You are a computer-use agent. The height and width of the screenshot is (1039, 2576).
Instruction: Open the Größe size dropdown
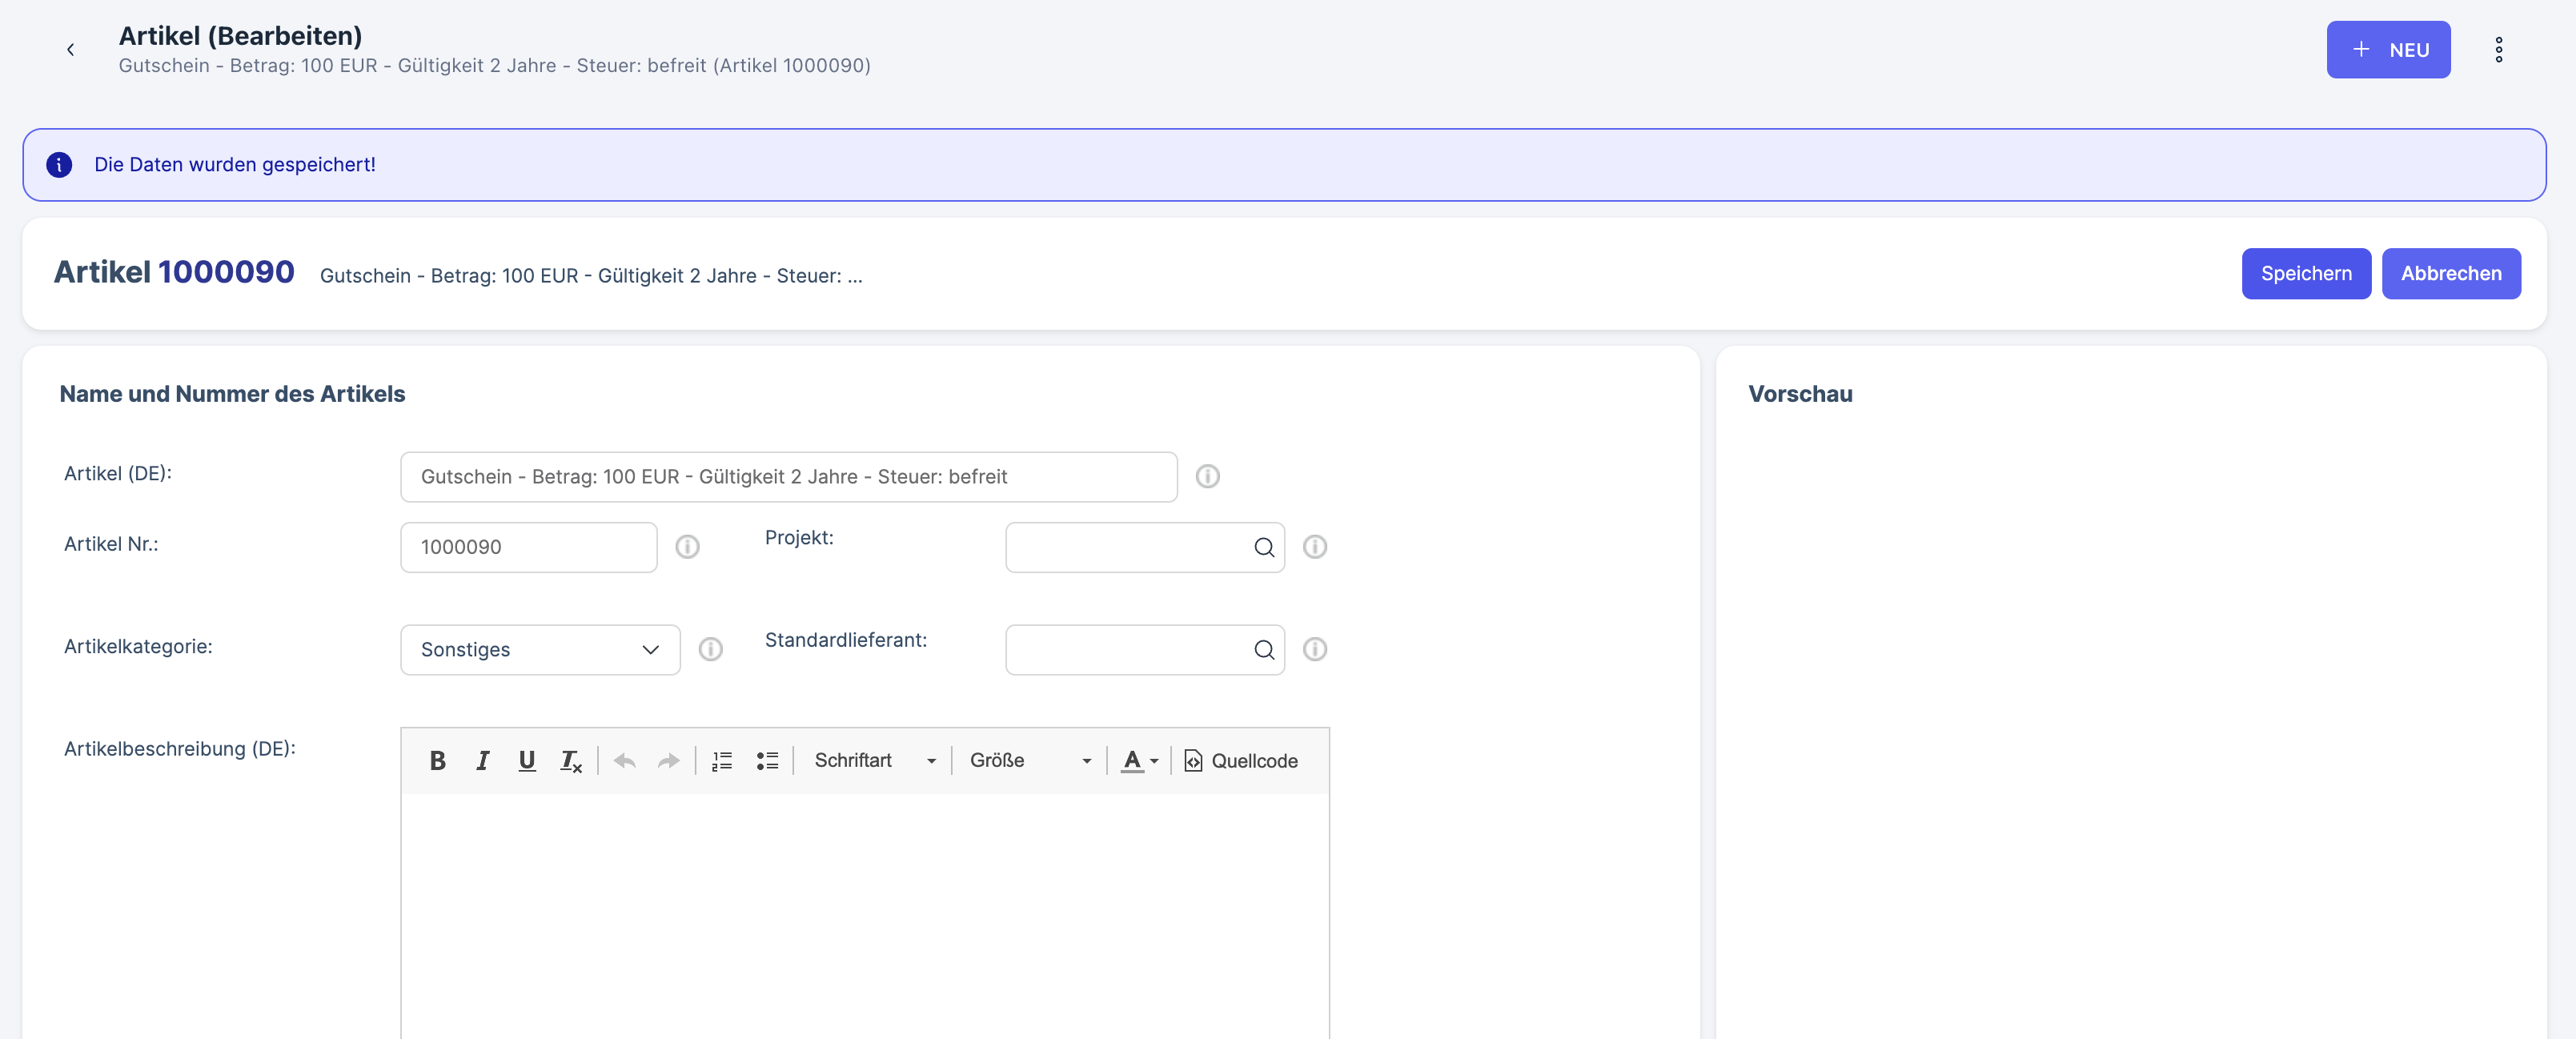(1029, 761)
